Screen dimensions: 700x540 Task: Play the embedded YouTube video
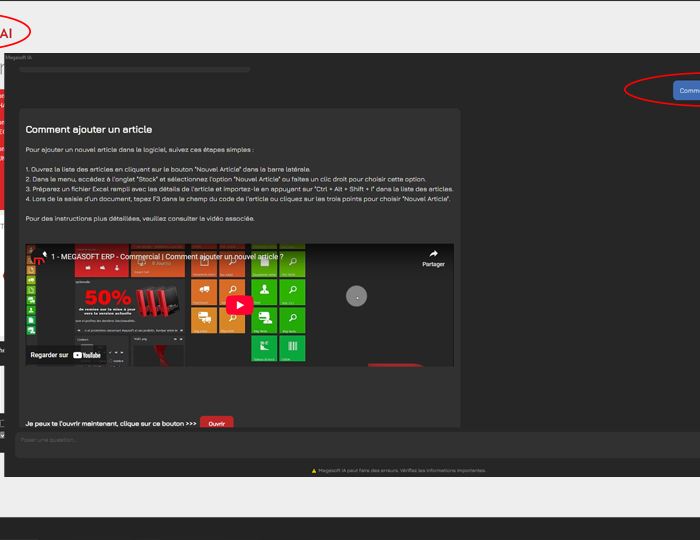click(x=240, y=305)
